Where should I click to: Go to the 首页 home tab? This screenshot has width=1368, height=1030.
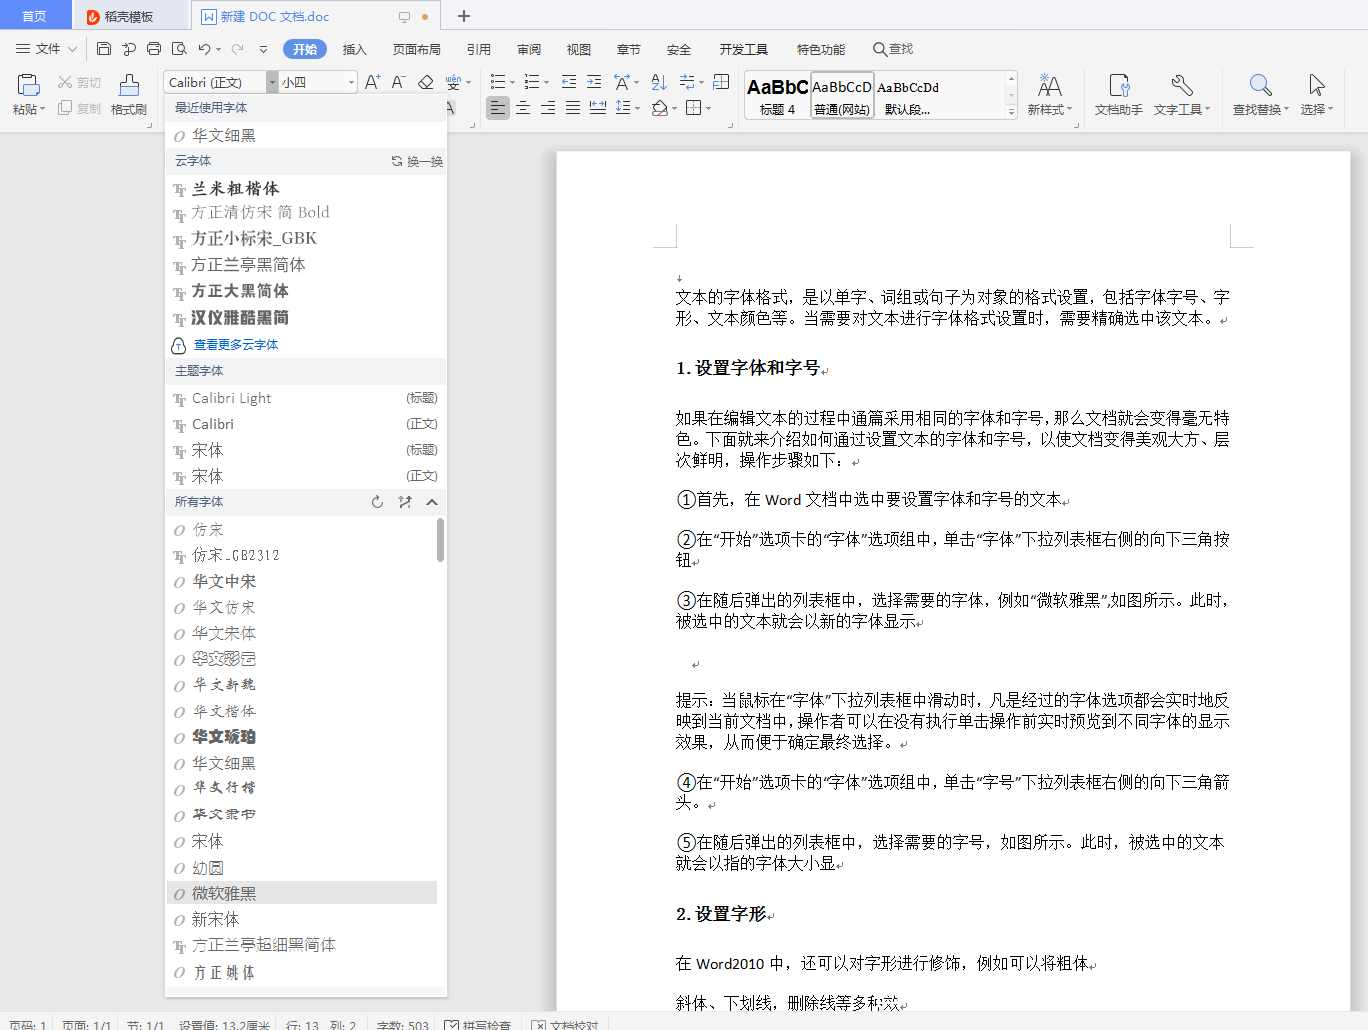point(34,16)
